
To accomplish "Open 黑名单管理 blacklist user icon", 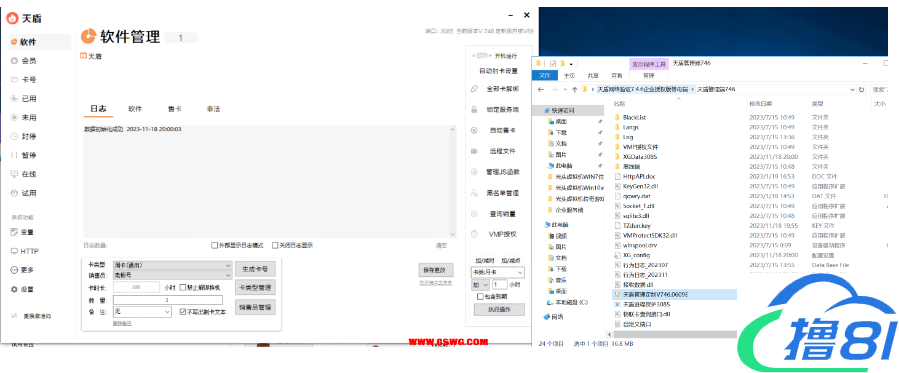I will [x=474, y=193].
